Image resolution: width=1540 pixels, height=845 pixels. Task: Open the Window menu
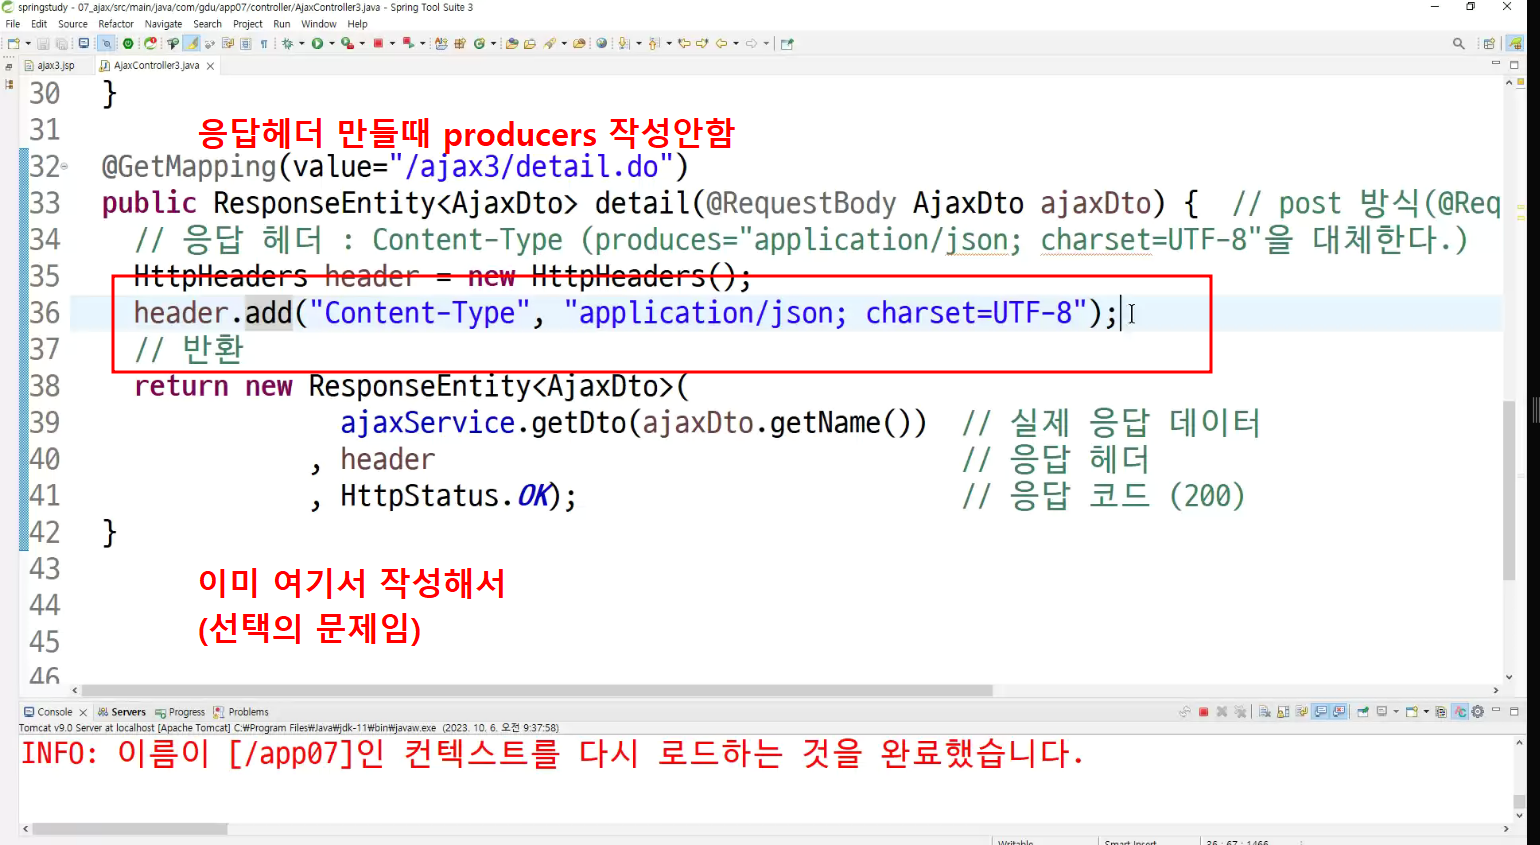[x=319, y=24]
